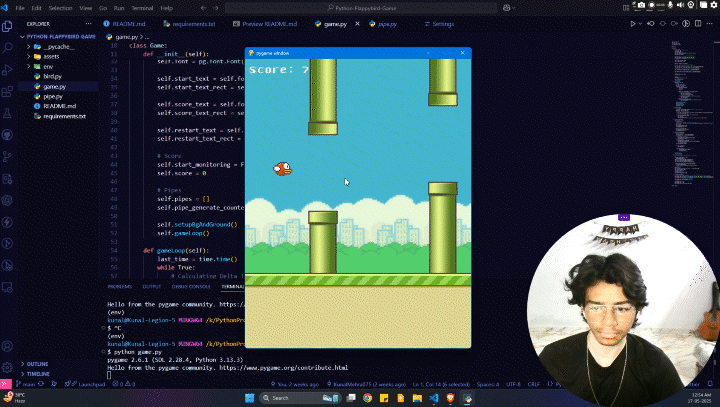Viewport: 720px width, 407px height.
Task: Go forward with title bar arrow
Action: click(x=216, y=8)
